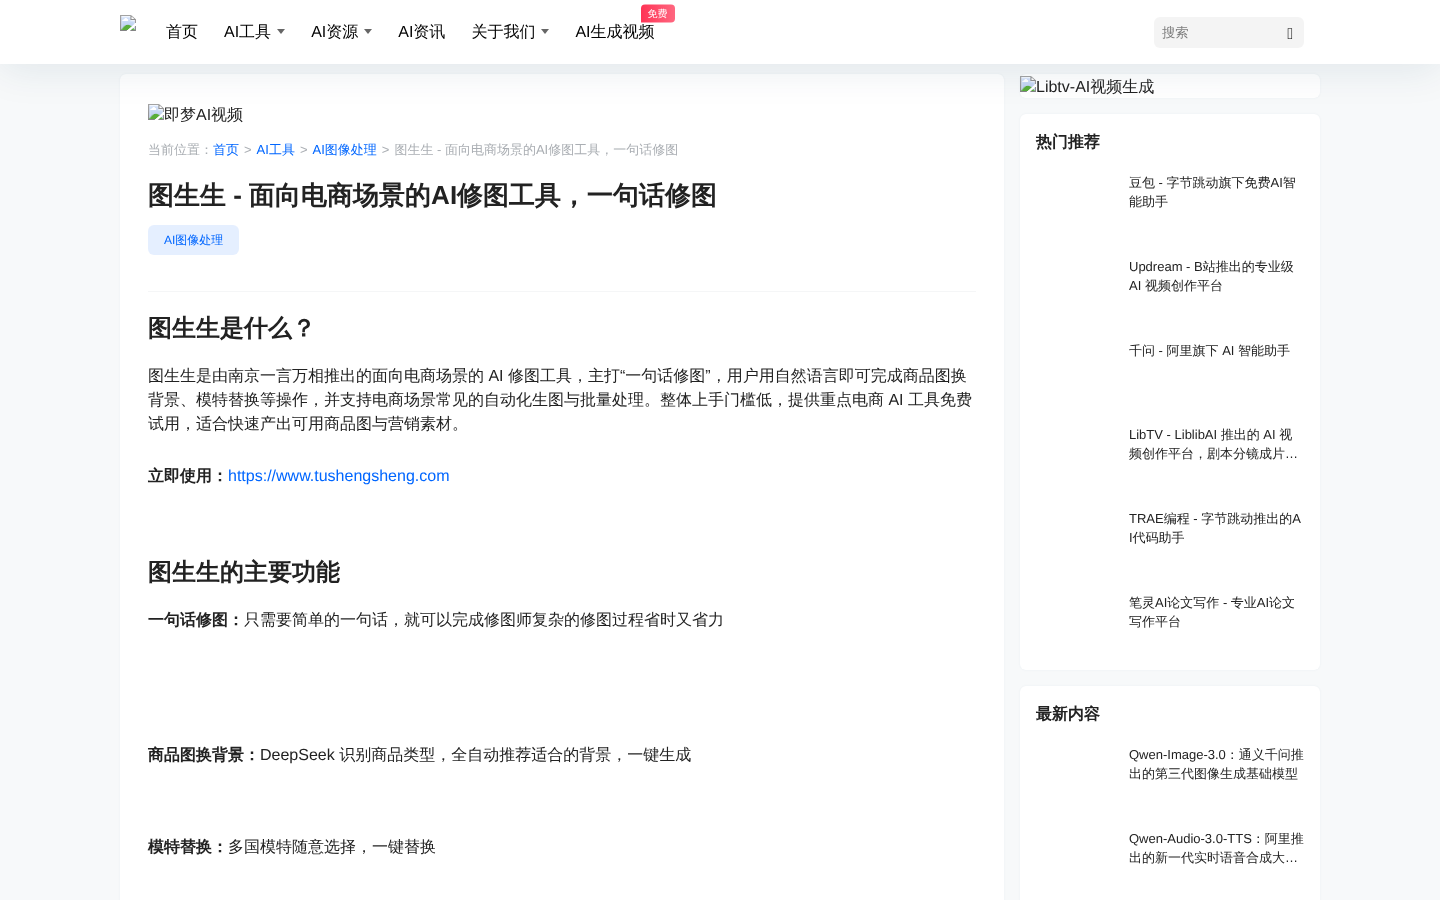The image size is (1440, 900).
Task: Click the 一句话修图： feature label
Action: (x=196, y=620)
